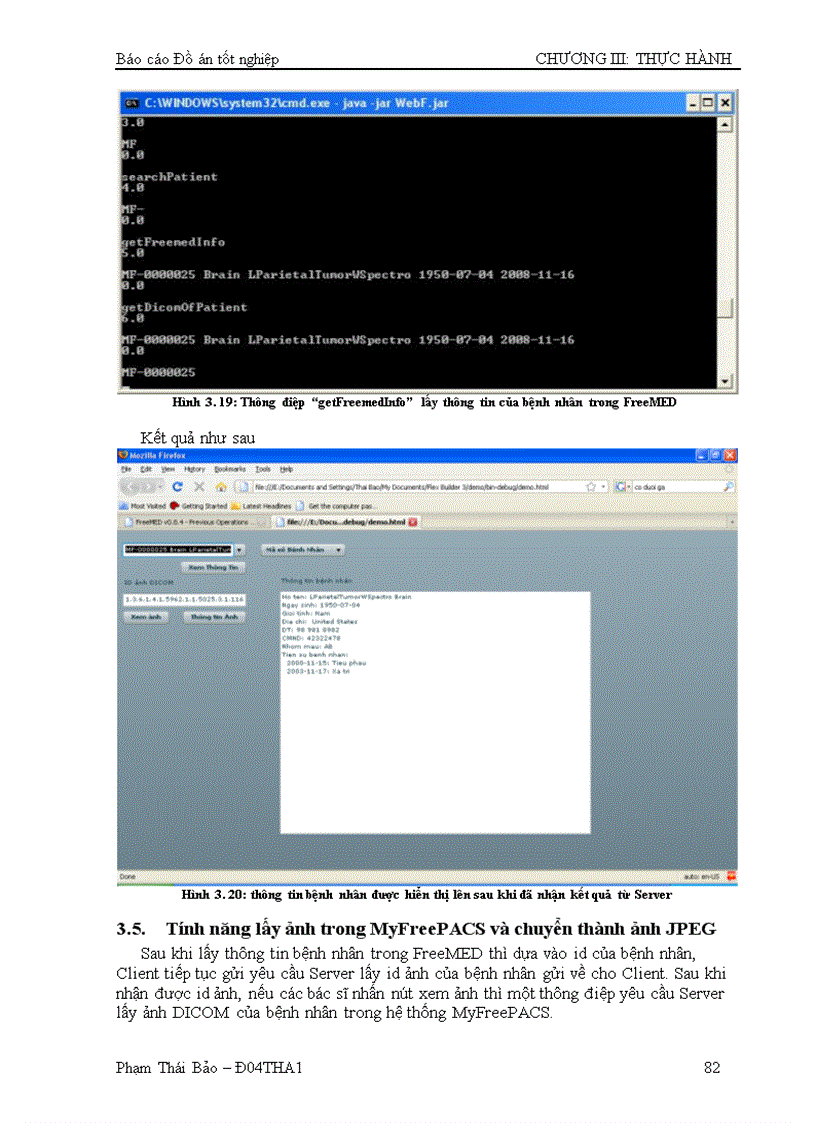Image resolution: width=816 pixels, height=1123 pixels.
Task: Click the Thông tin Ảnh button
Action: point(213,618)
